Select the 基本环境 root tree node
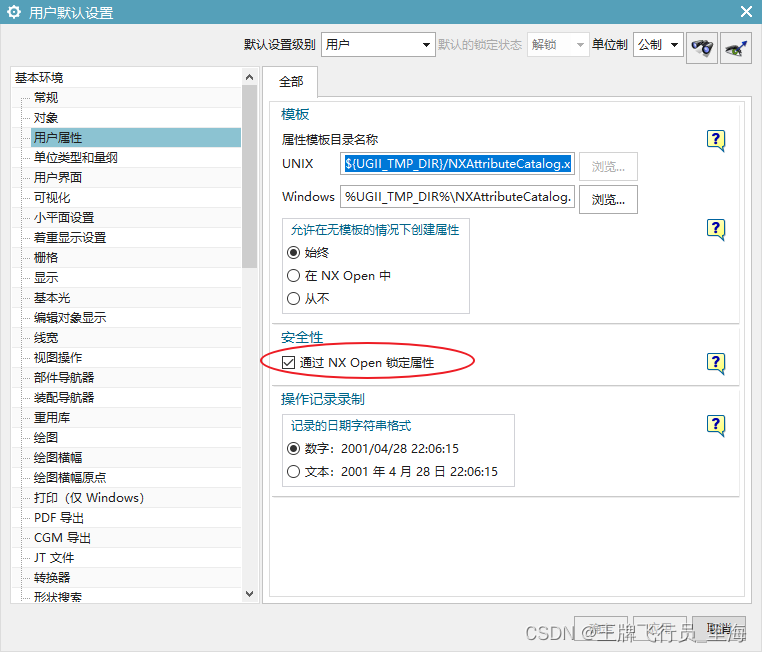 click(x=39, y=78)
